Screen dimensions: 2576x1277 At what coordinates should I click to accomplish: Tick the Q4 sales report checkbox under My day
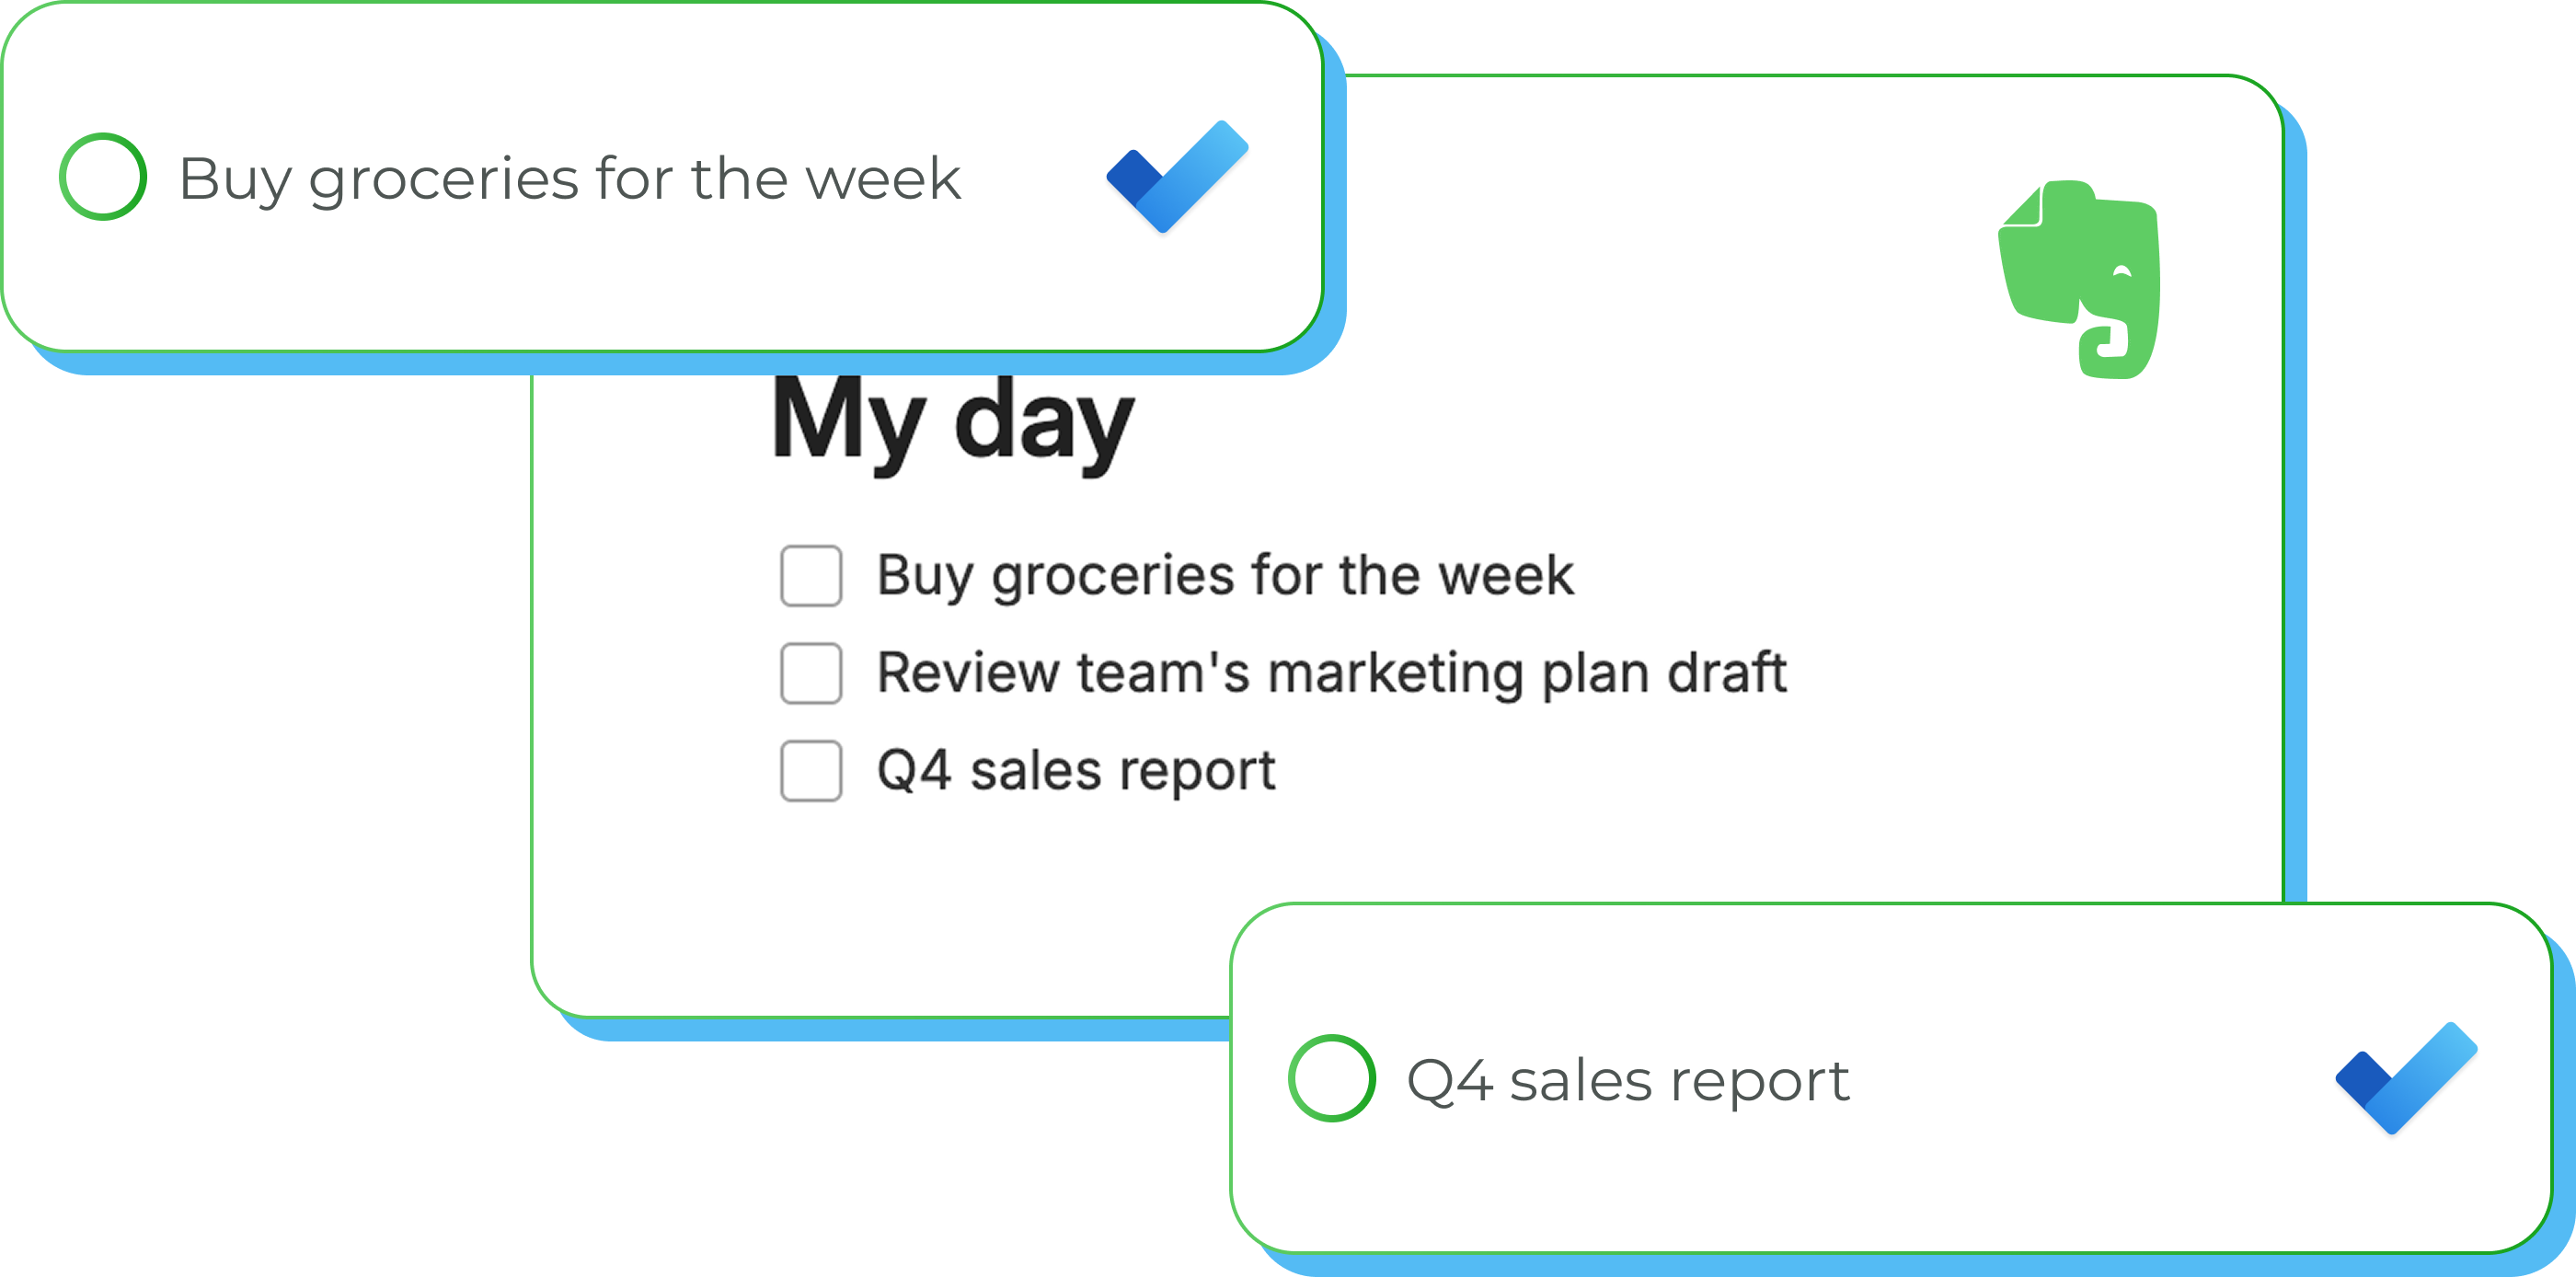pyautogui.click(x=811, y=771)
